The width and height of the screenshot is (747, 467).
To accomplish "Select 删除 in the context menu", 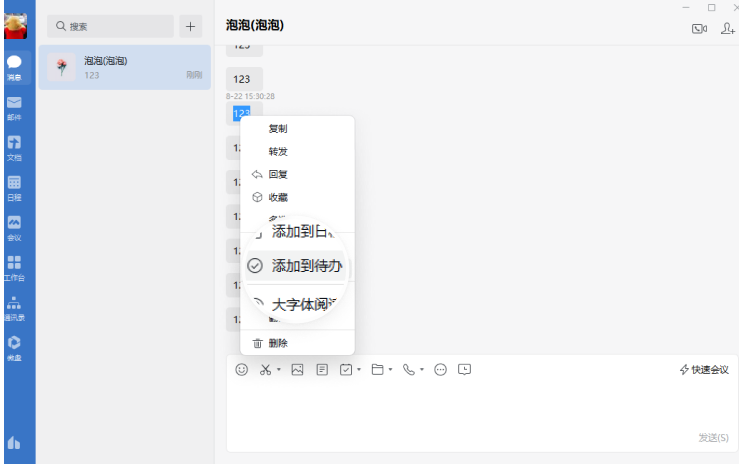I will pyautogui.click(x=278, y=343).
